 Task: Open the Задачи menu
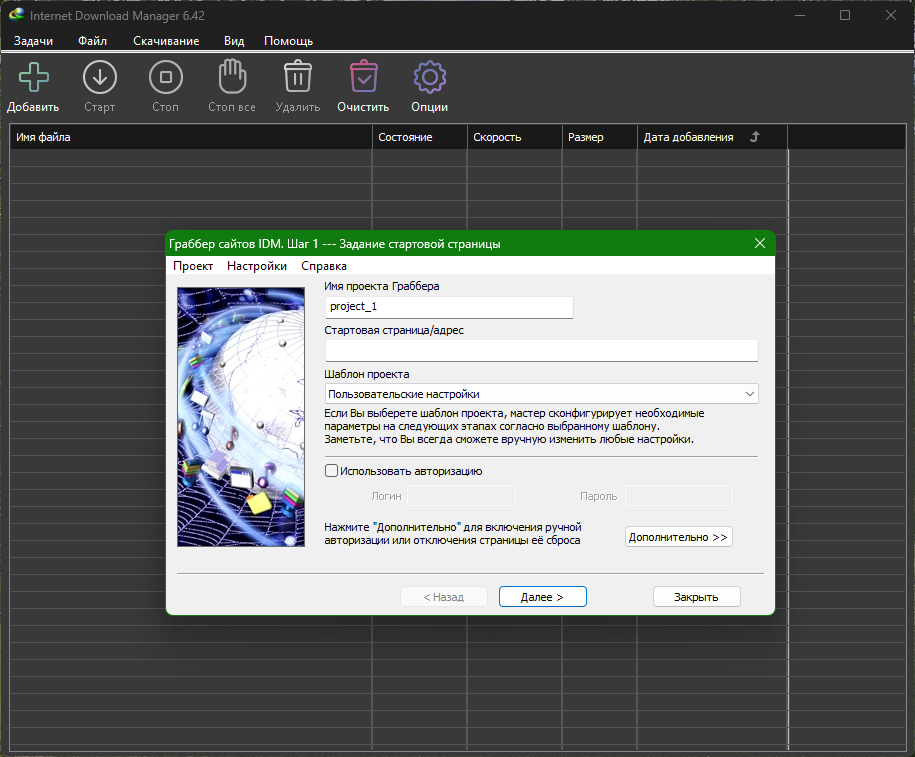coord(33,41)
